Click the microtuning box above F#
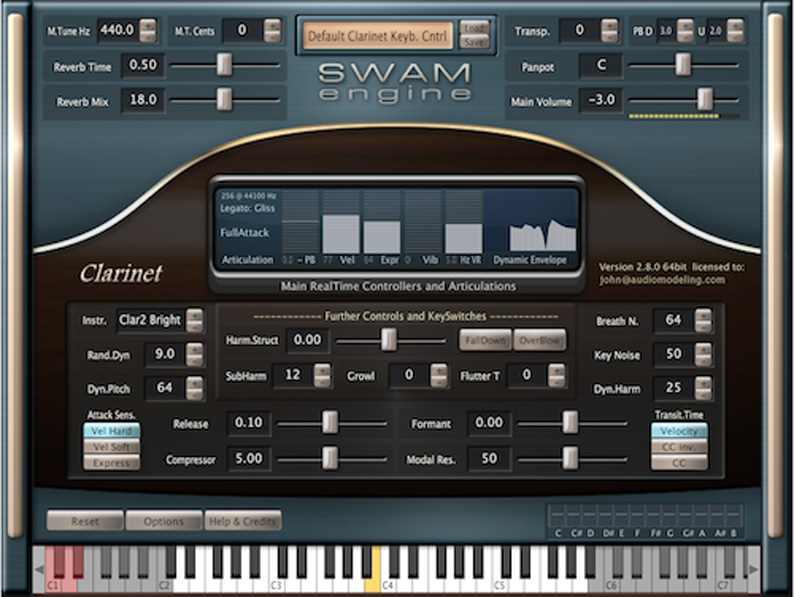Screen dimensions: 794x597 click(x=654, y=515)
